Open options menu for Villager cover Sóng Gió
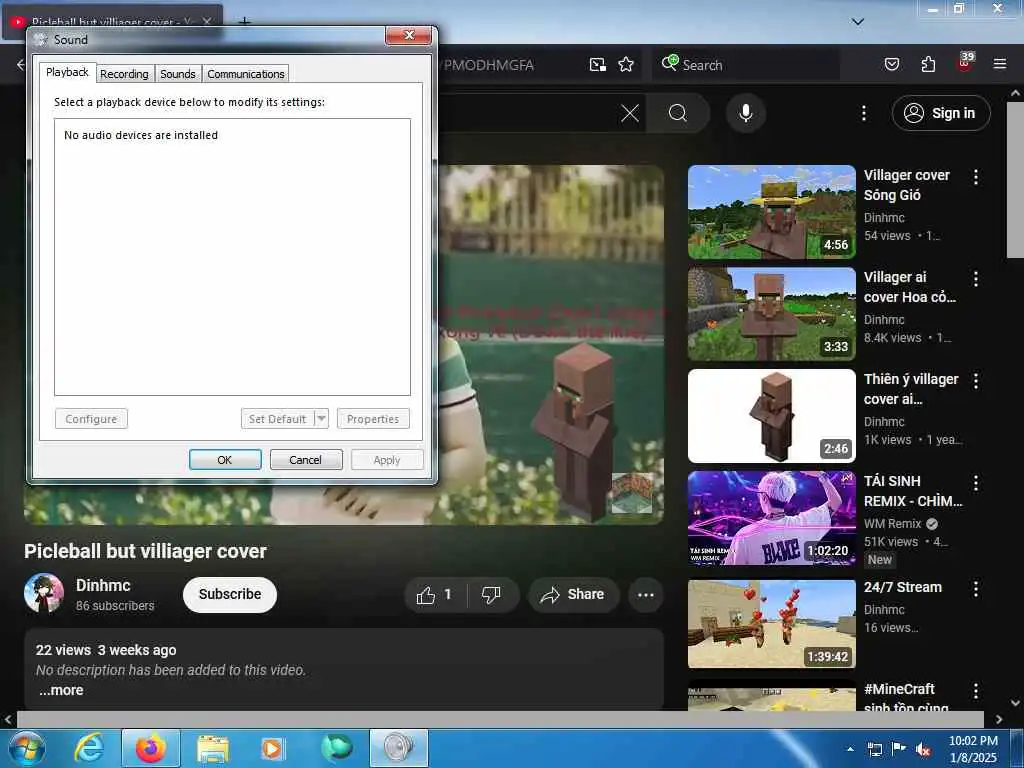Image resolution: width=1024 pixels, height=768 pixels. tap(975, 177)
